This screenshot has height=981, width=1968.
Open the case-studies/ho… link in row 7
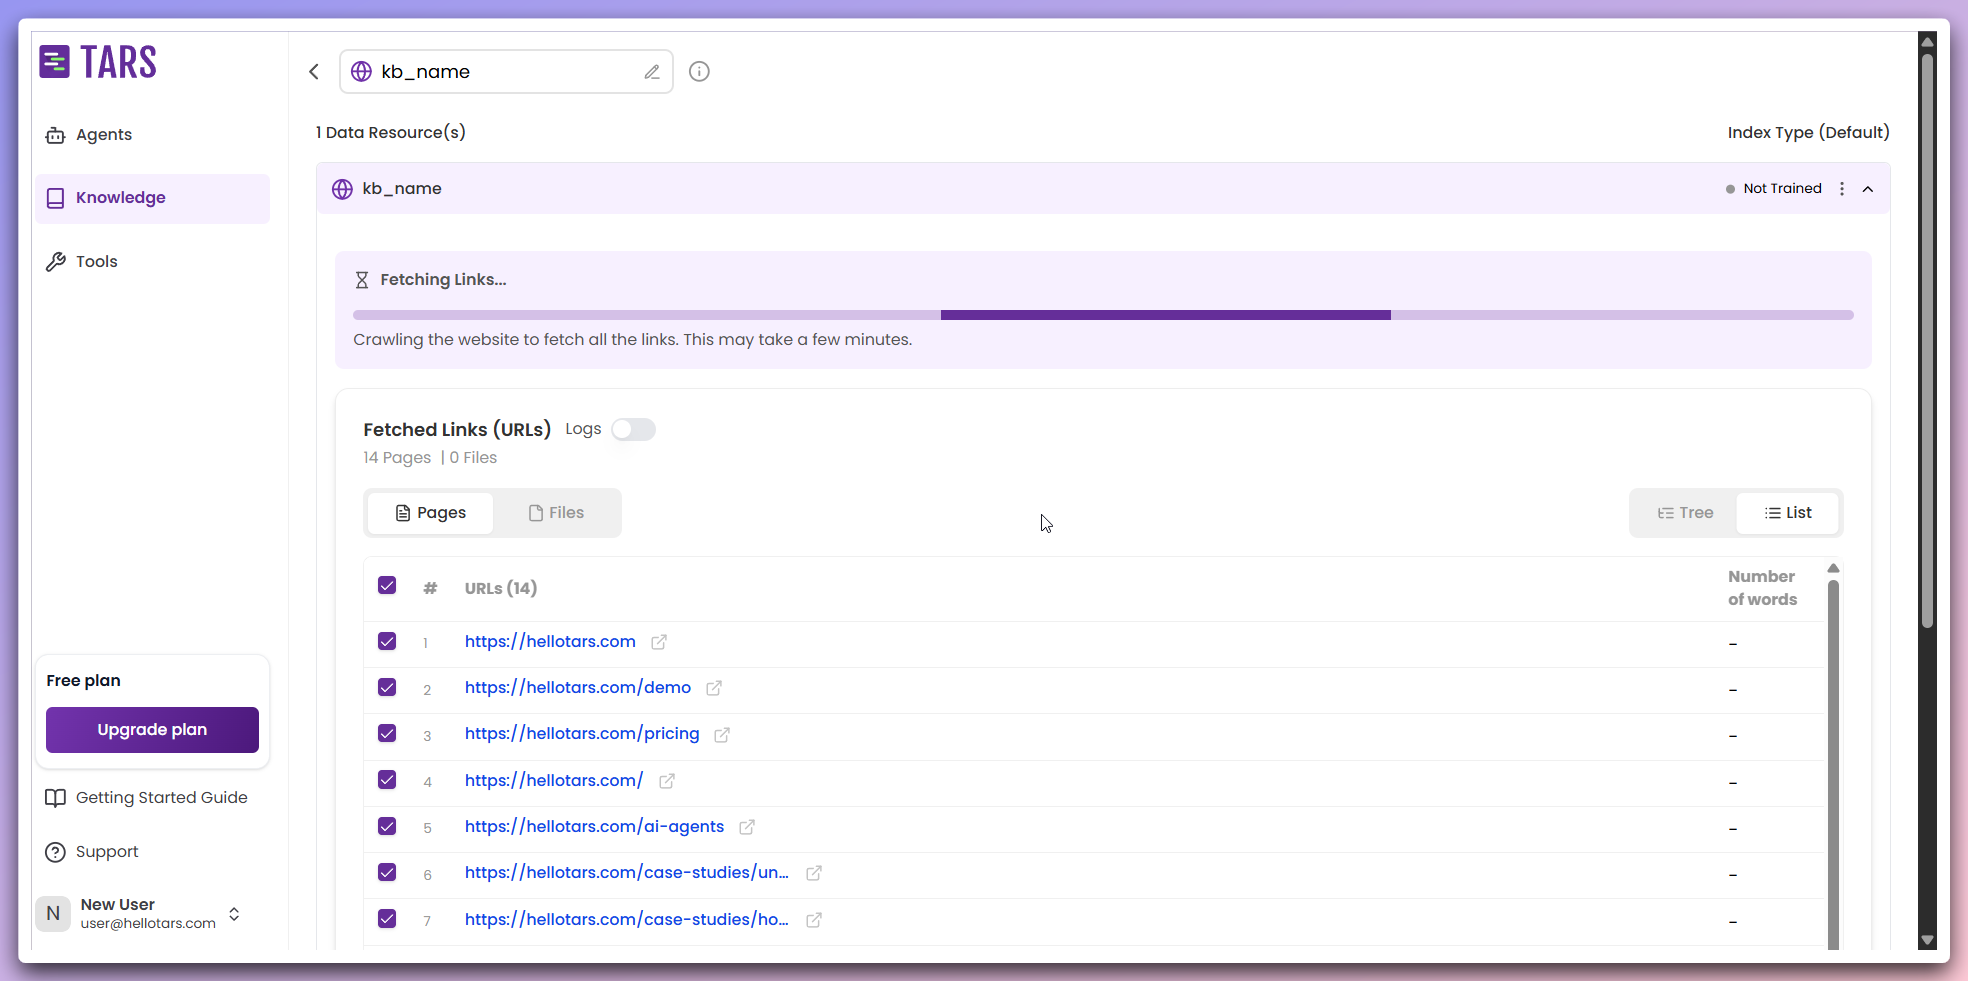click(x=626, y=920)
